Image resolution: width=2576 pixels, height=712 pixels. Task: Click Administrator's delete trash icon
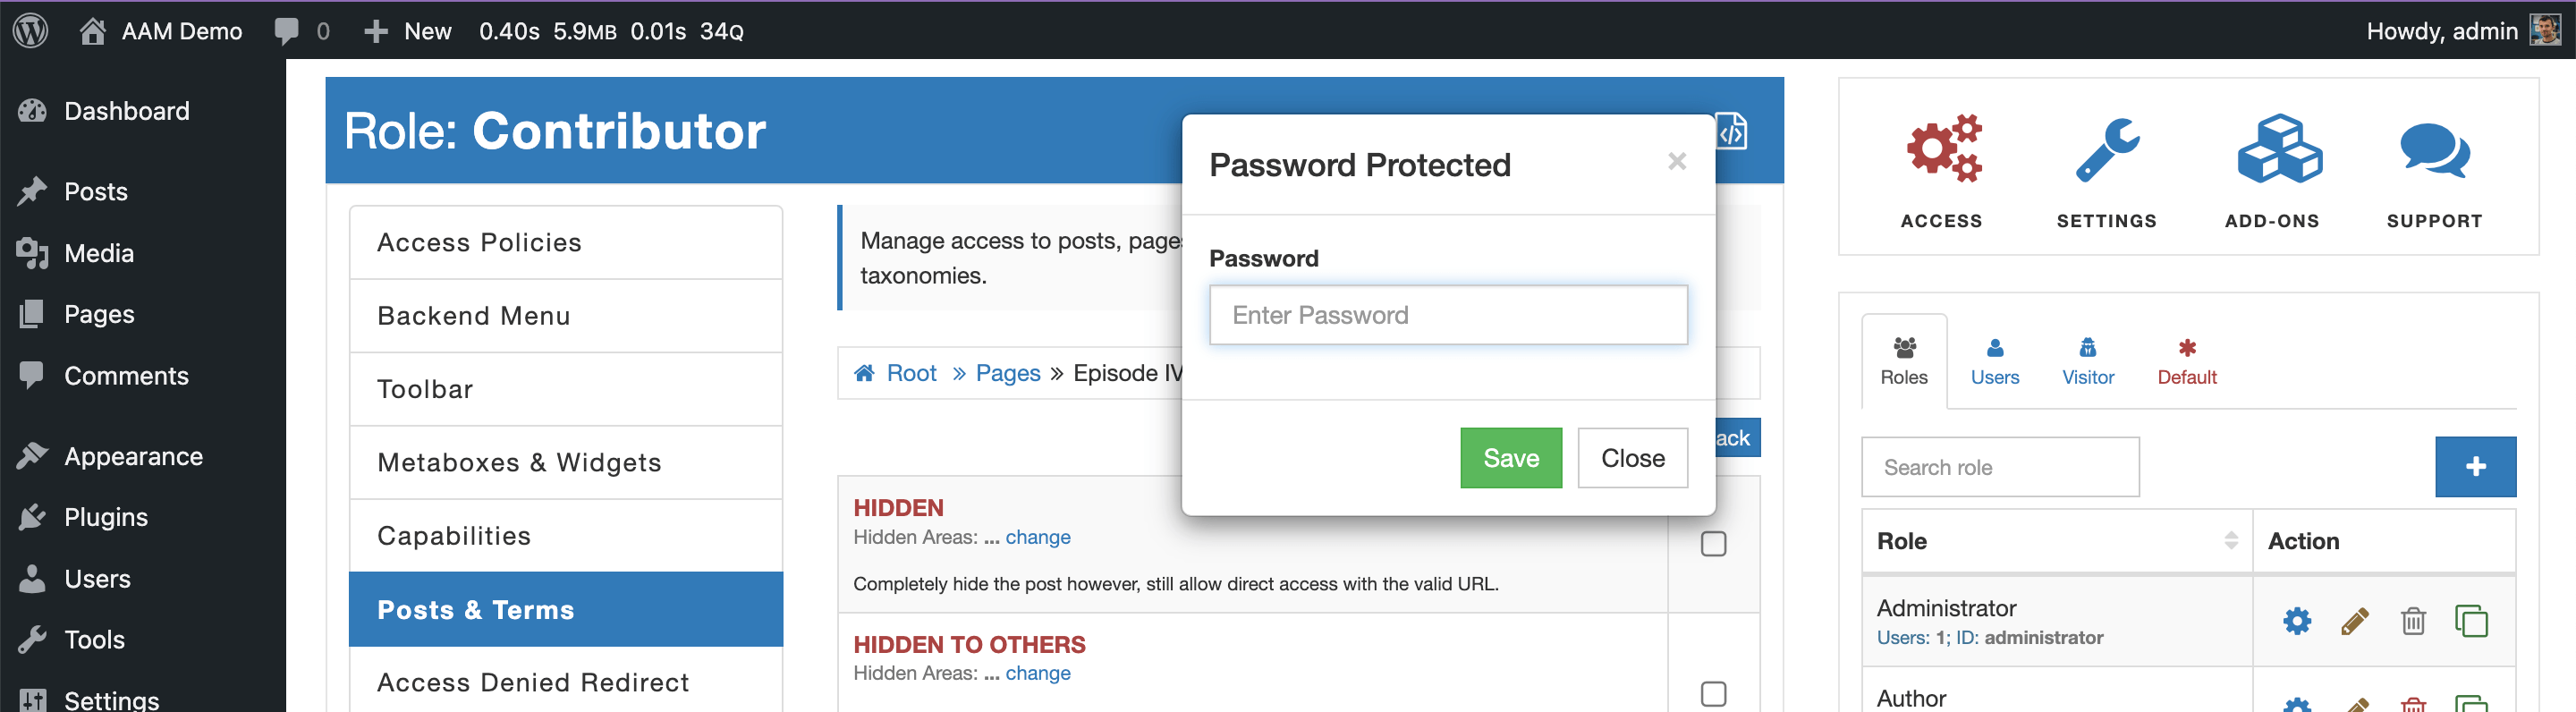pyautogui.click(x=2413, y=621)
